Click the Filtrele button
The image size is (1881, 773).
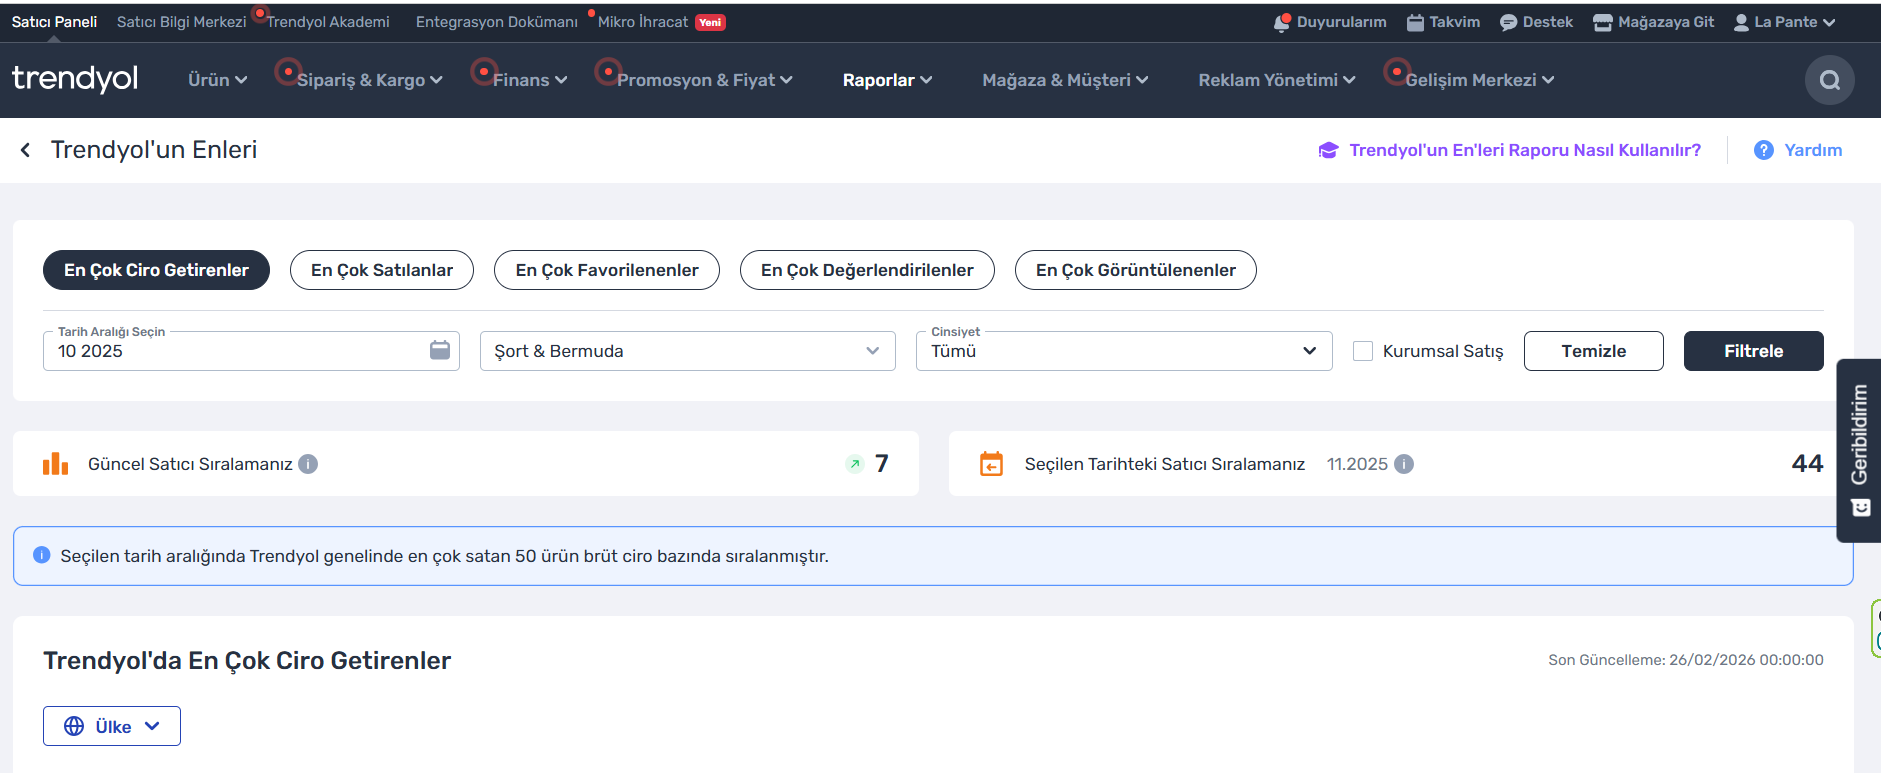1753,351
